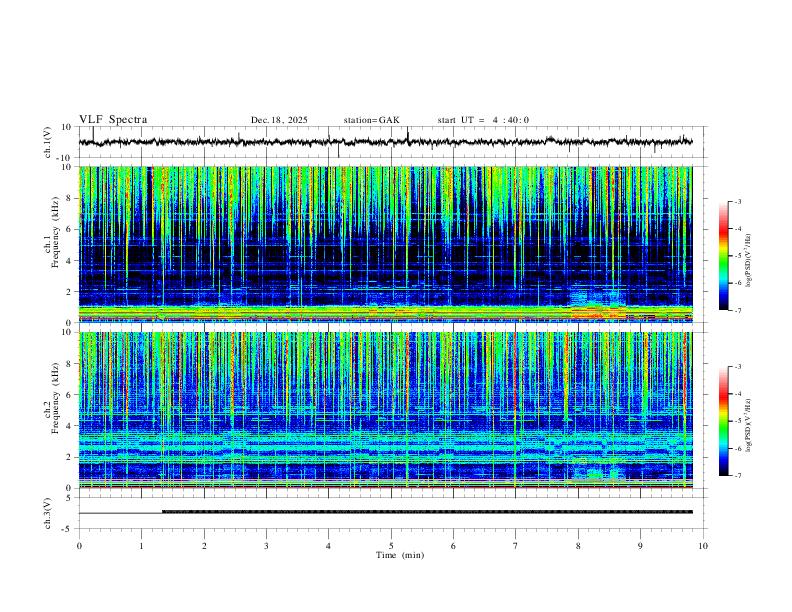Click the "ch.3(V)" axis label
This screenshot has height=612, width=792.
pos(48,513)
